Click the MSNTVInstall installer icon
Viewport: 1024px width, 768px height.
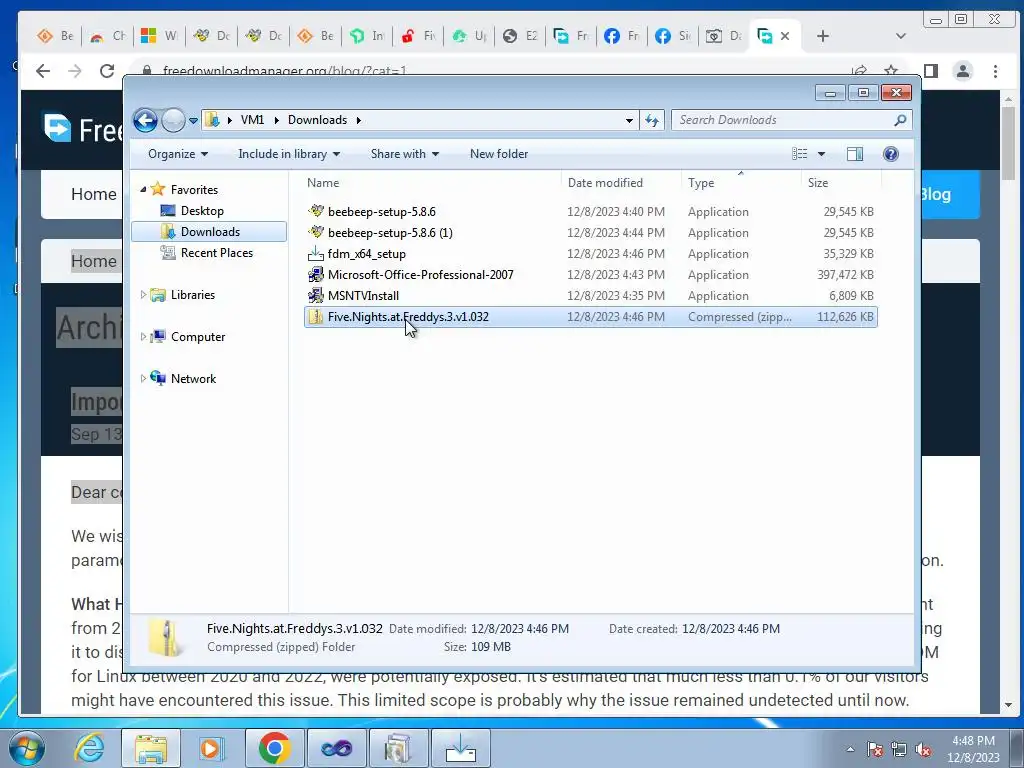[315, 295]
